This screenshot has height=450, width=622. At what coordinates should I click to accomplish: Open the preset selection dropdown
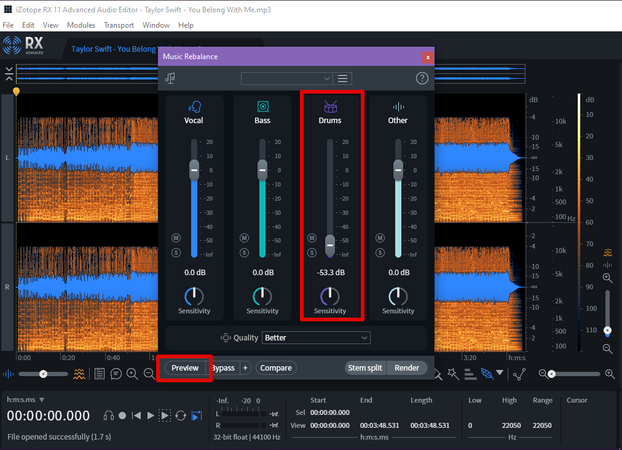(286, 79)
